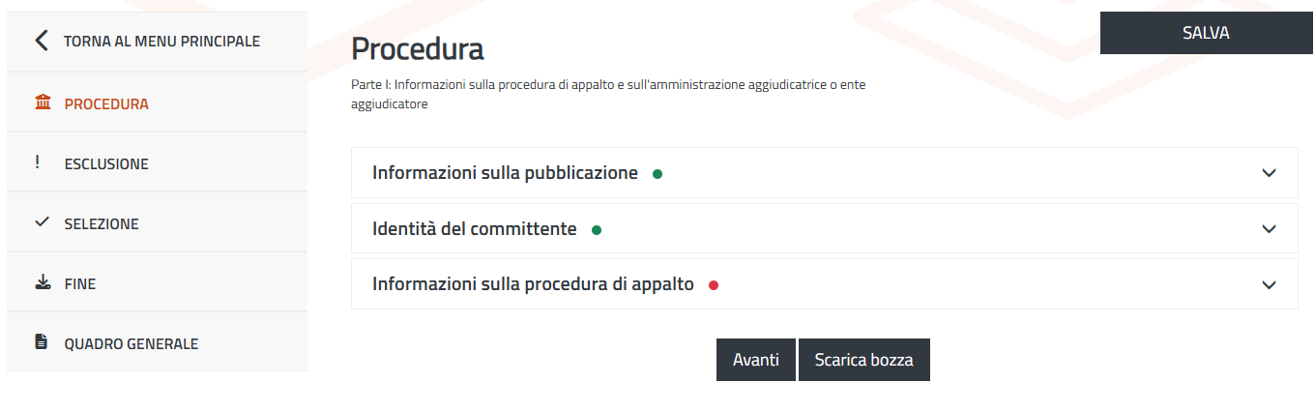
Task: Expand Informazioni sulla procedura di appalto chevron
Action: pos(1269,285)
